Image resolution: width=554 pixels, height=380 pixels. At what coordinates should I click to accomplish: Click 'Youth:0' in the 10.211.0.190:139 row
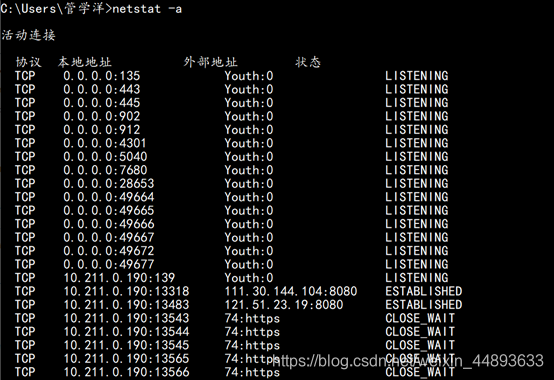[x=249, y=278]
